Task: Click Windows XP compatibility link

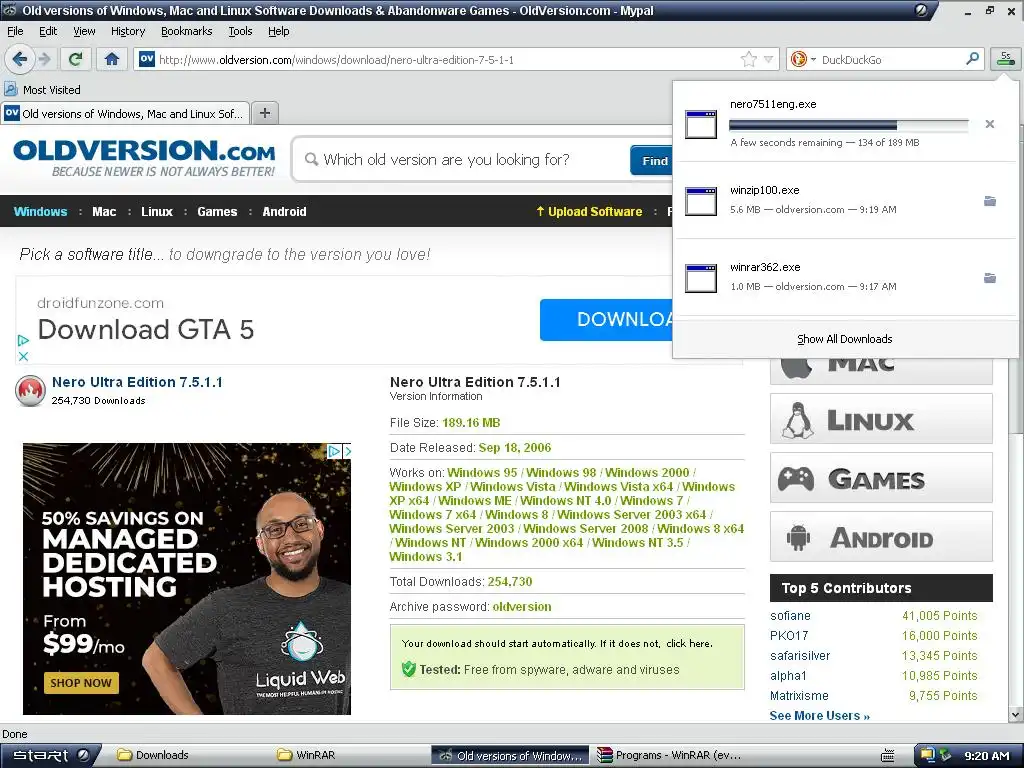Action: [x=425, y=487]
